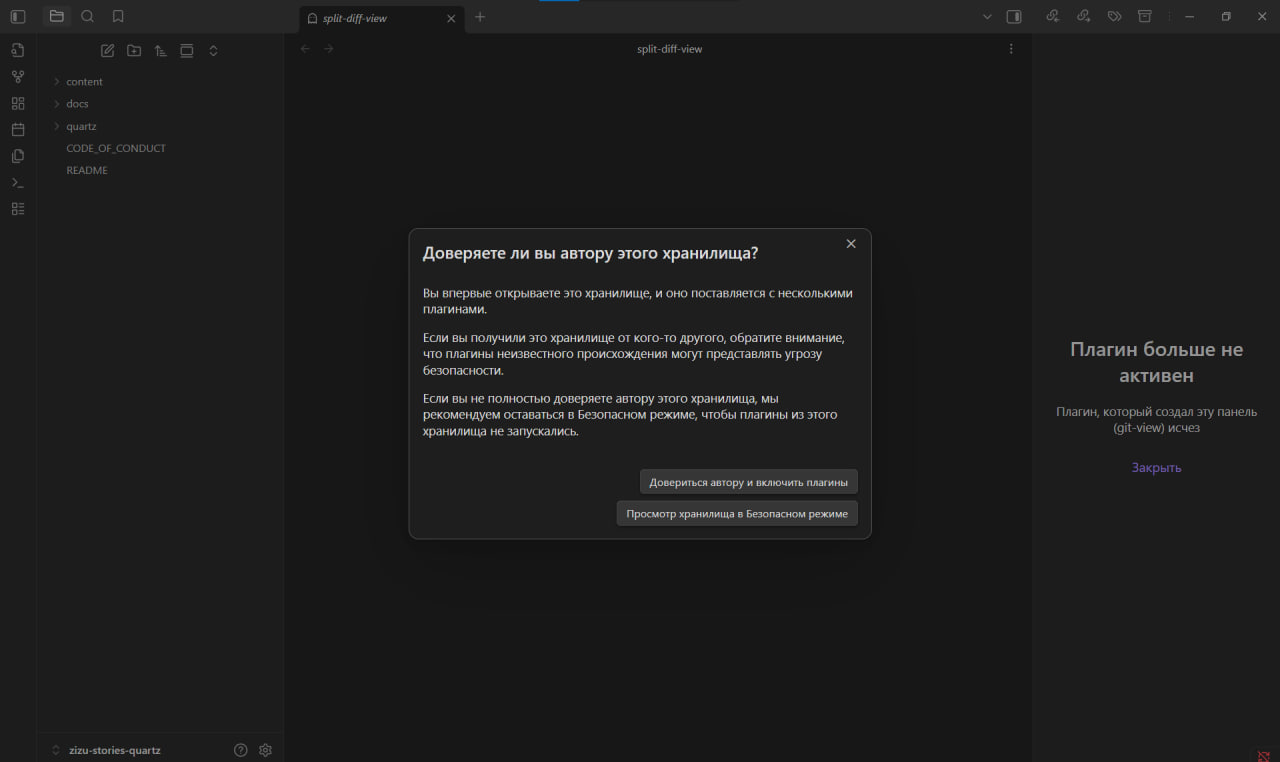Open the zizu-stories-quartz vault switcher
The height and width of the screenshot is (762, 1280).
pyautogui.click(x=114, y=750)
